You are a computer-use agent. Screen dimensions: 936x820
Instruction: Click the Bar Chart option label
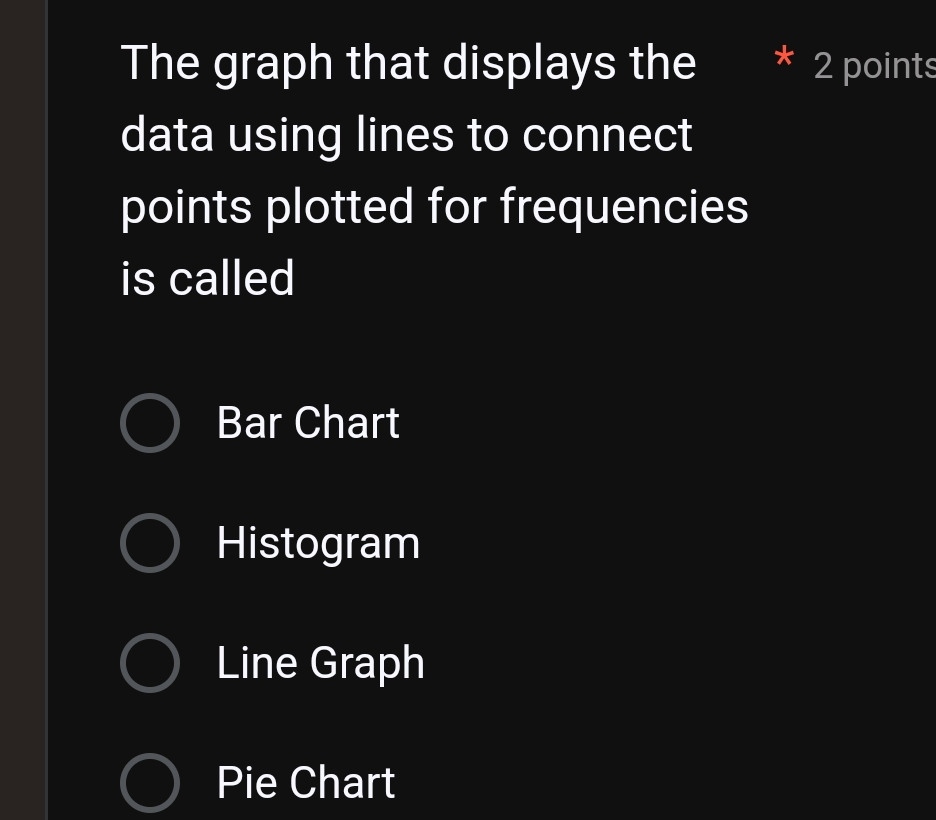click(x=307, y=423)
